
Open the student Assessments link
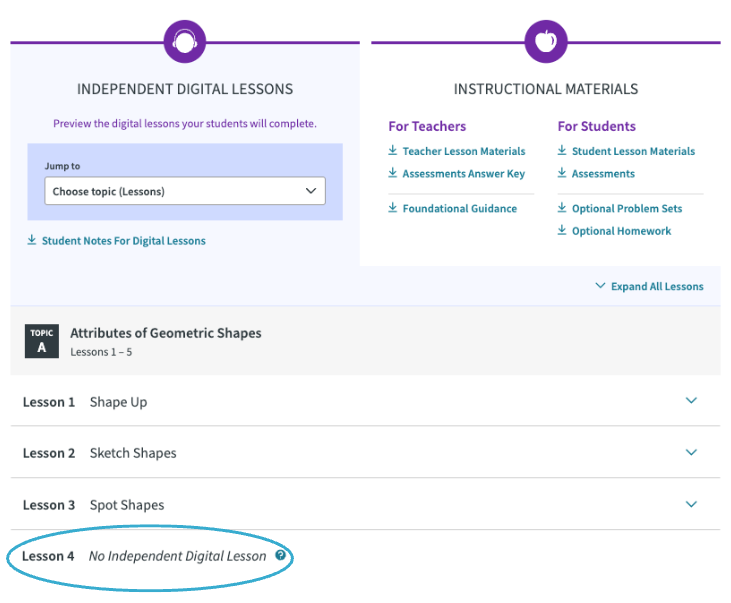point(603,173)
